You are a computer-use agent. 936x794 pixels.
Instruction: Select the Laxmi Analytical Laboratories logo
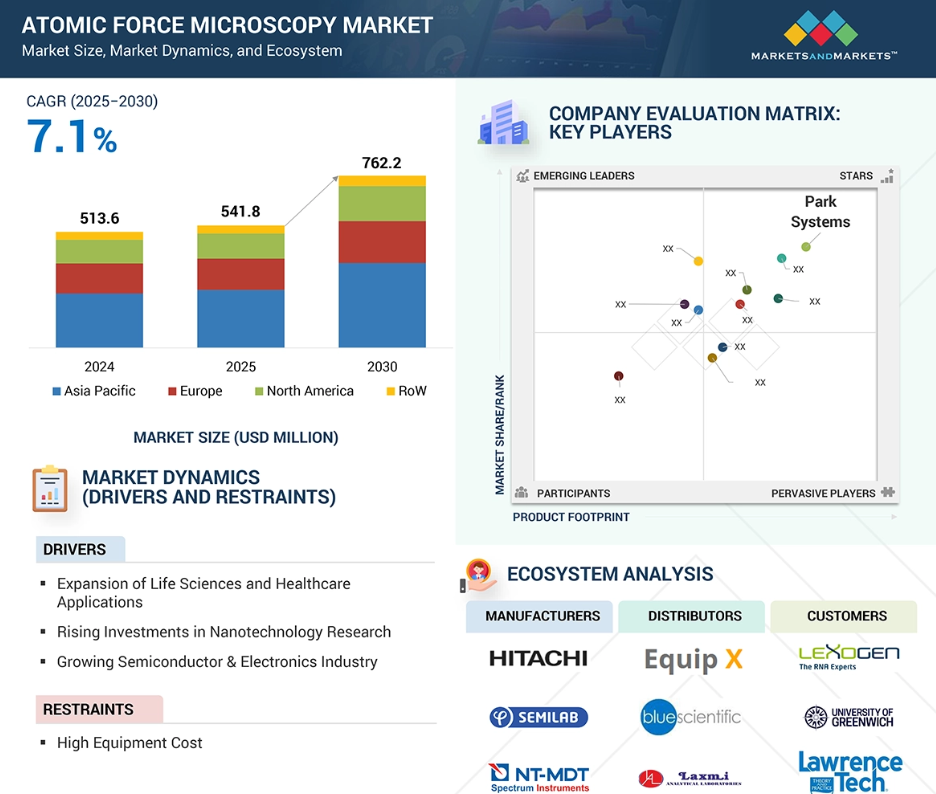pos(690,778)
